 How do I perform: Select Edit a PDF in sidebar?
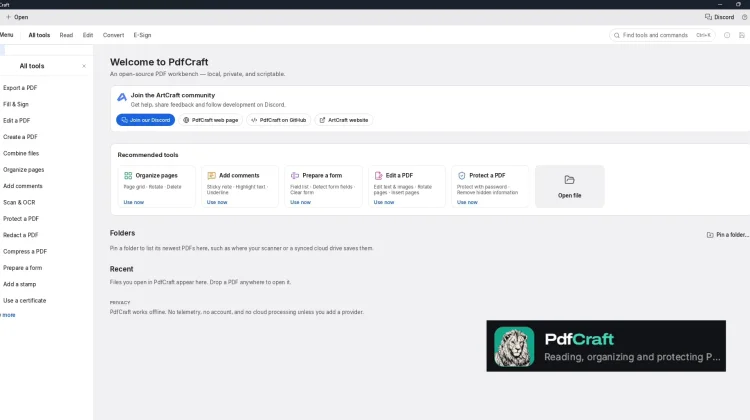(x=17, y=121)
